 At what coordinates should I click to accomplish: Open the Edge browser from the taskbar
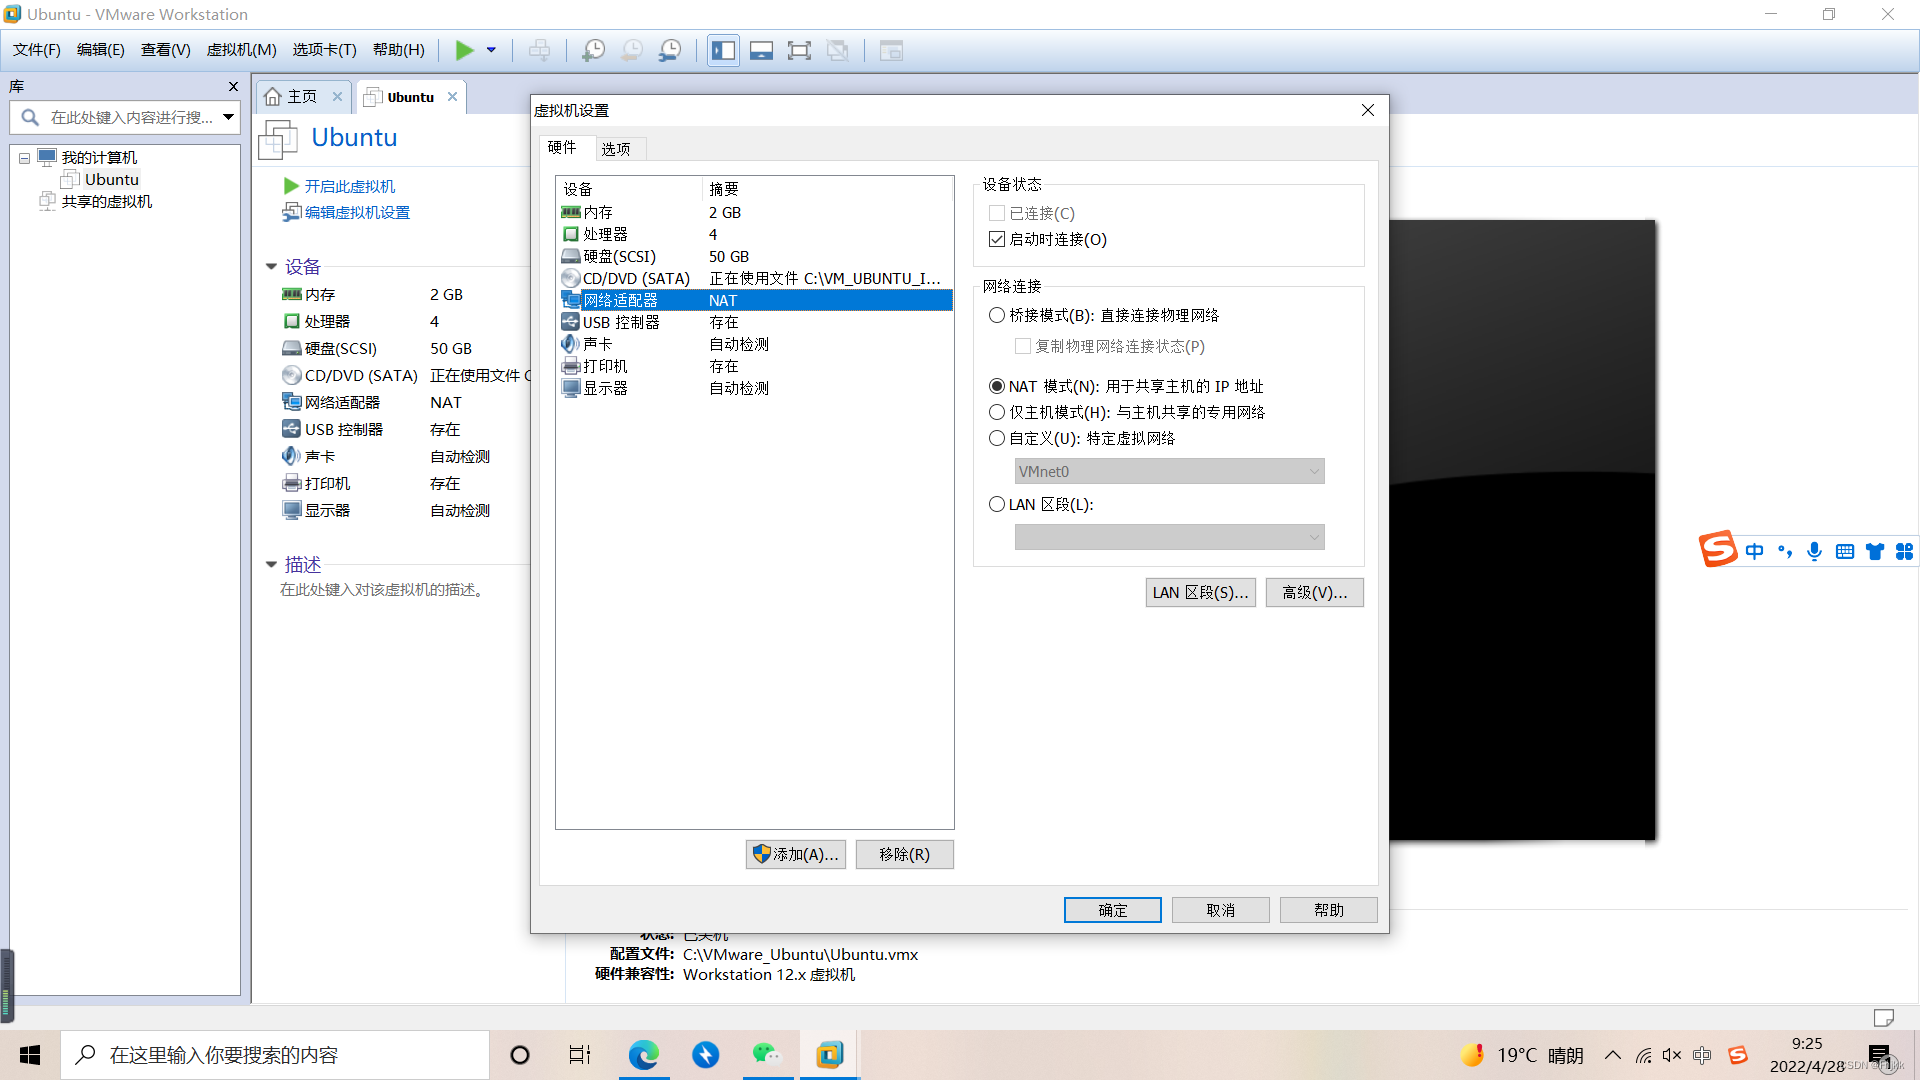pos(643,1054)
